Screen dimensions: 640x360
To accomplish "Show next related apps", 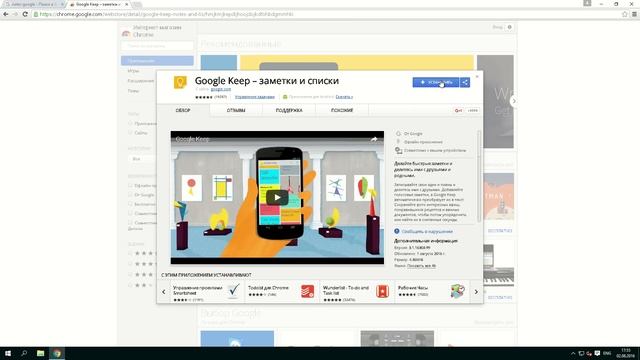I will coord(476,292).
